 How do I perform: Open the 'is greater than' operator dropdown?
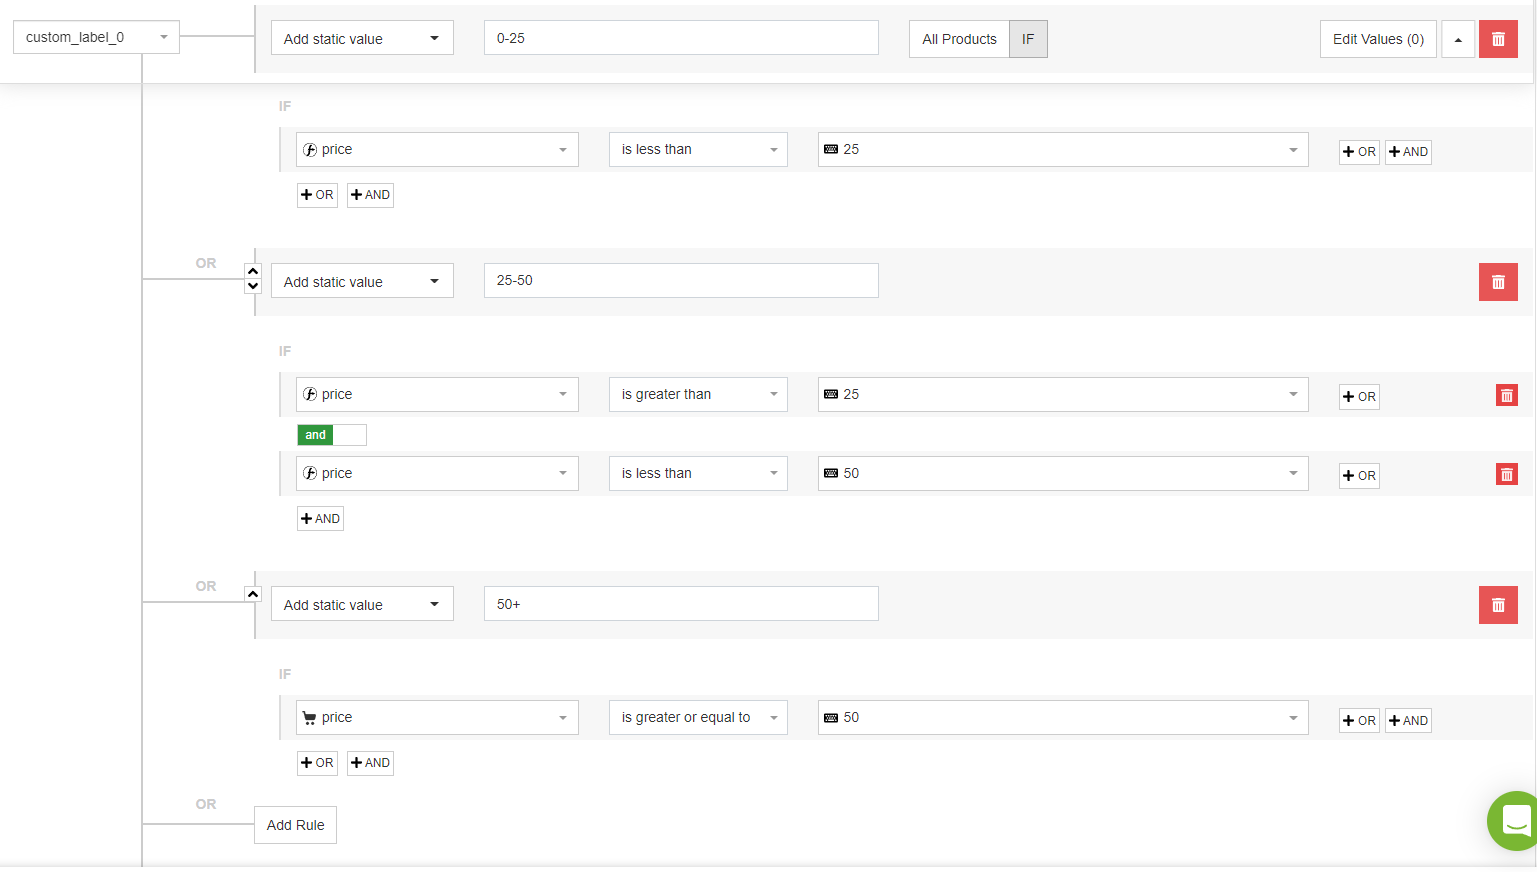(x=698, y=394)
